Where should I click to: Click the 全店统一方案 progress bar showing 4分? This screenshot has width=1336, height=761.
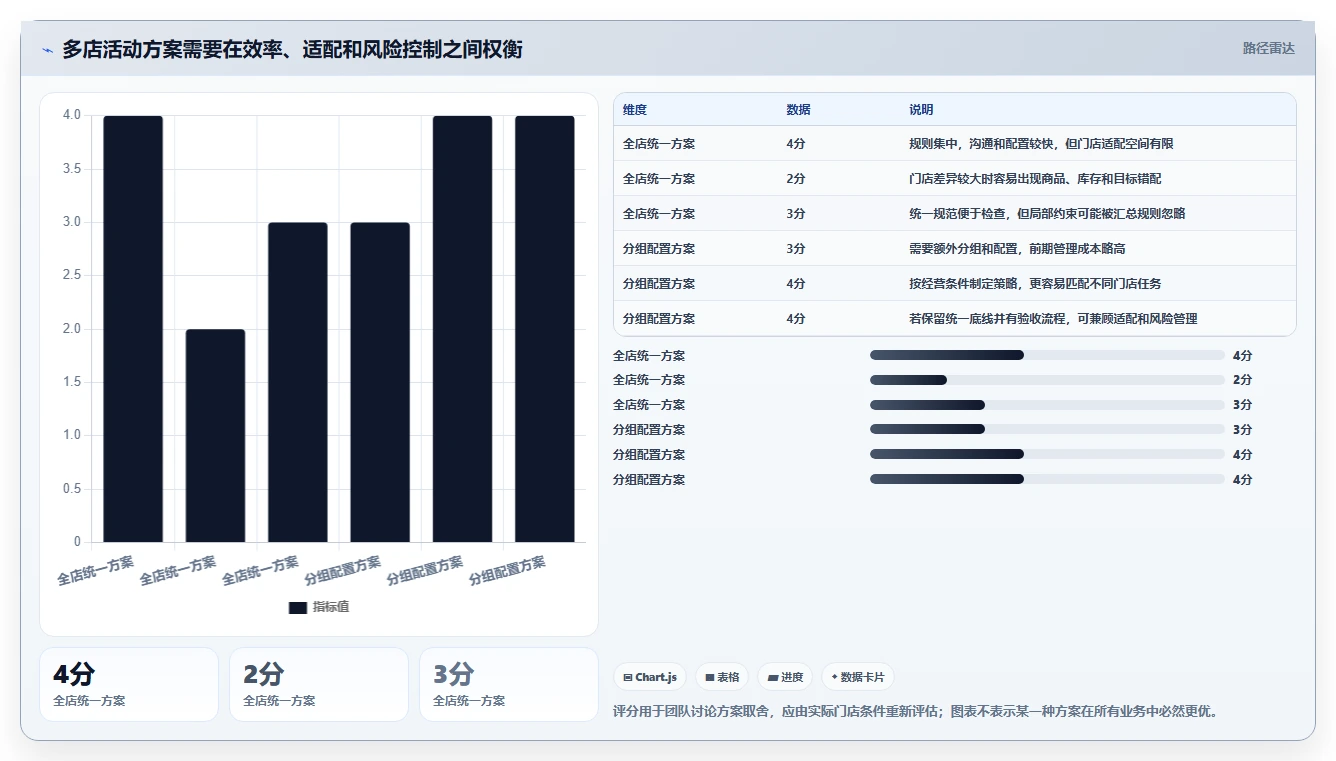[1047, 355]
